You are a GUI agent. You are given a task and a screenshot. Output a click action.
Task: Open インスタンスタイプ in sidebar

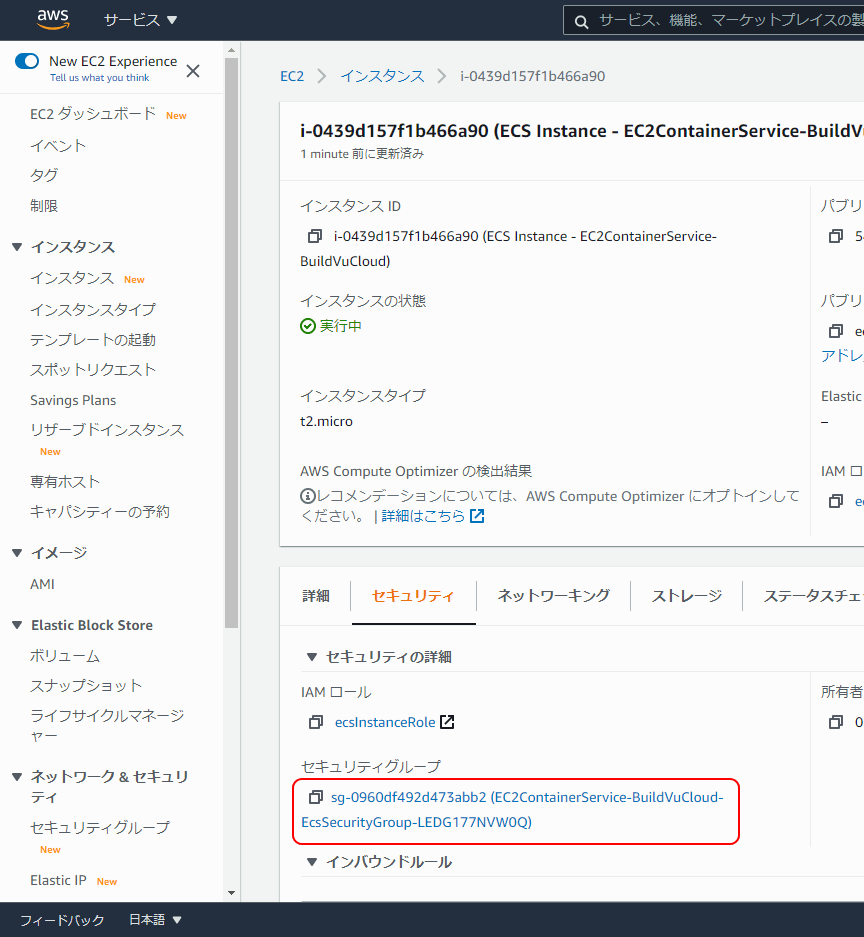tap(93, 310)
